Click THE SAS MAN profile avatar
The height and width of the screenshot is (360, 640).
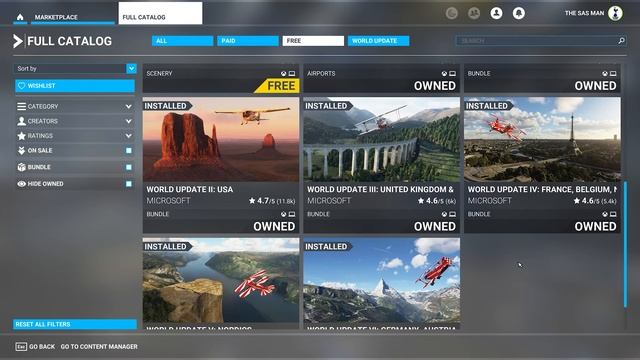point(615,13)
